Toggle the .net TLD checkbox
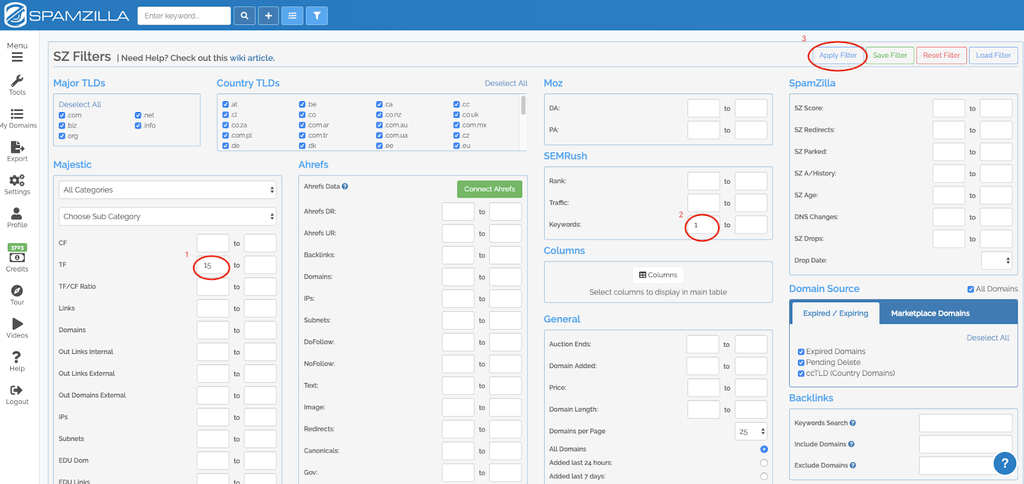This screenshot has height=484, width=1024. pos(138,115)
